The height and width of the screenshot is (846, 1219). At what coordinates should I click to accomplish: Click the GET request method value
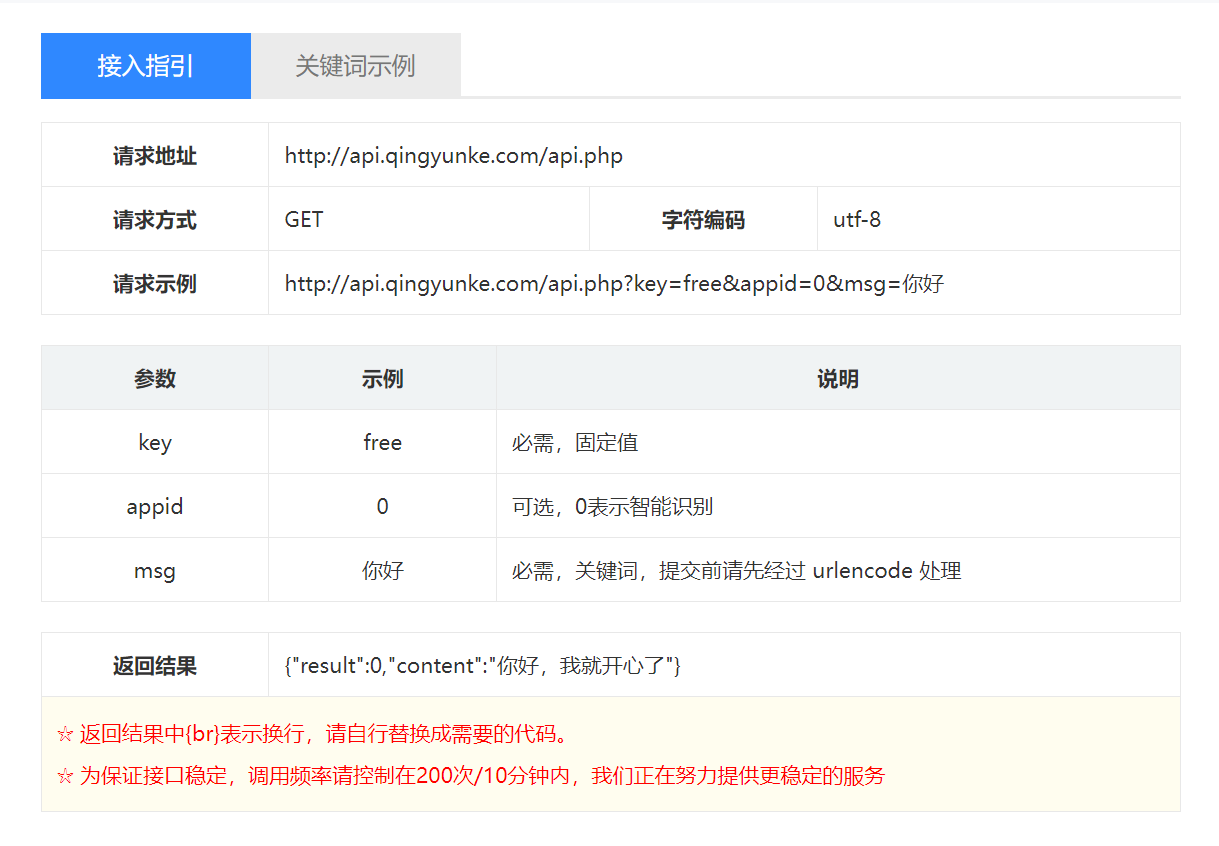(304, 220)
